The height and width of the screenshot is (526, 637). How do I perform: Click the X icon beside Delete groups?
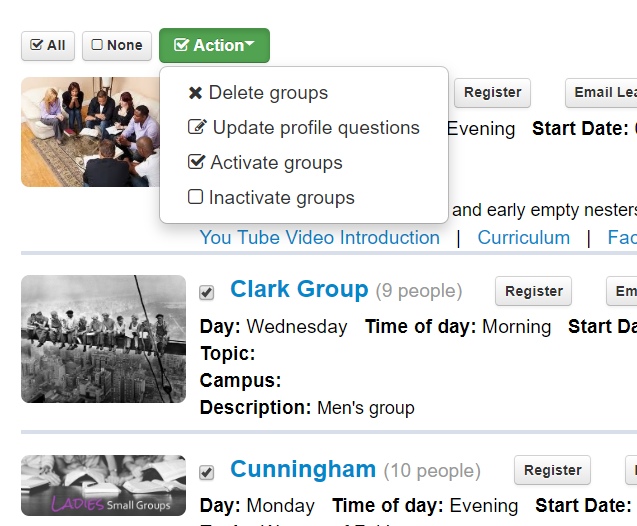[x=195, y=93]
